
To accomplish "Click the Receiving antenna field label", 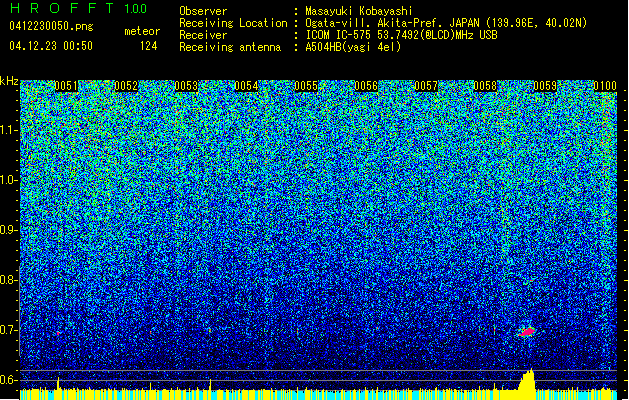I will click(x=230, y=47).
